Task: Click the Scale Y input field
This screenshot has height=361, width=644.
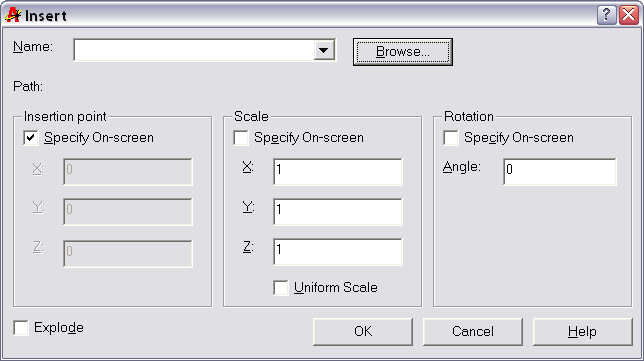Action: [x=338, y=212]
